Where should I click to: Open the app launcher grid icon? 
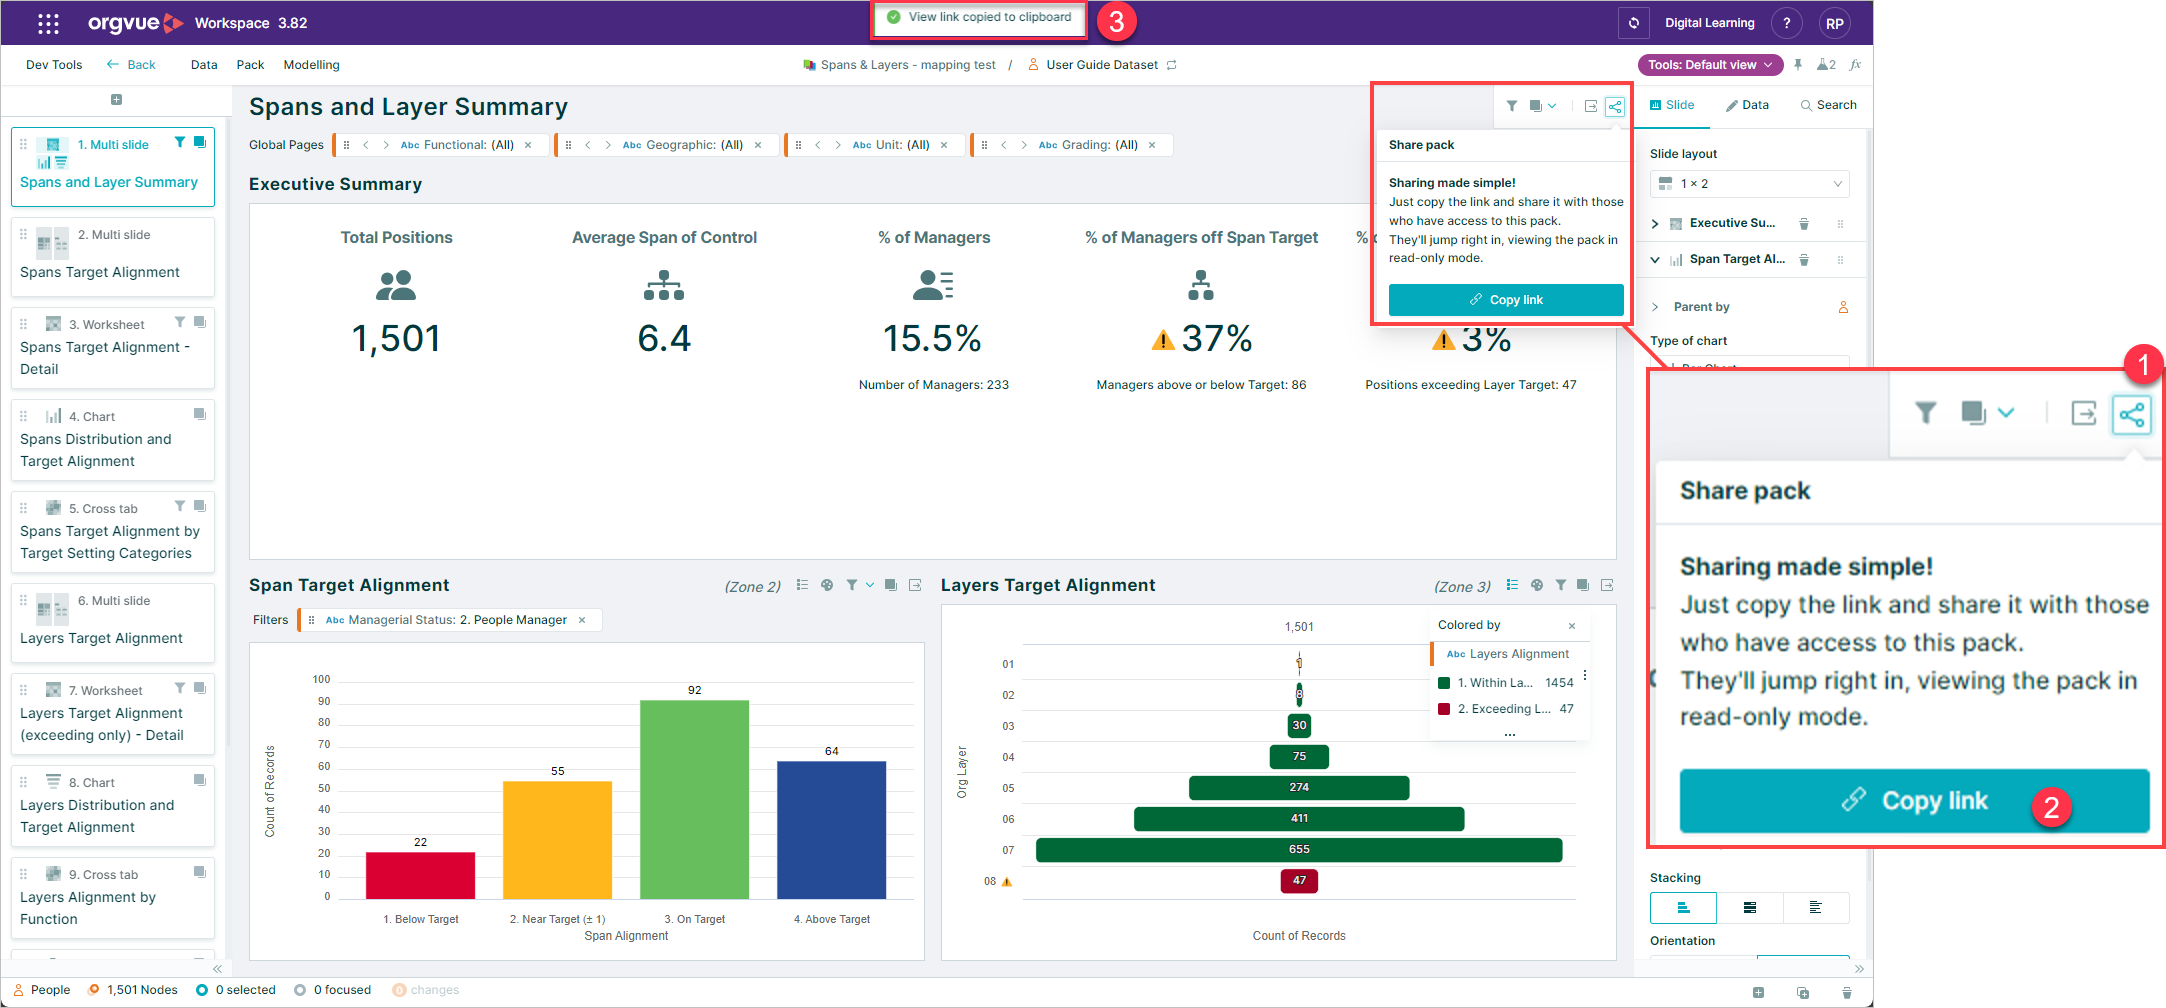click(x=48, y=23)
